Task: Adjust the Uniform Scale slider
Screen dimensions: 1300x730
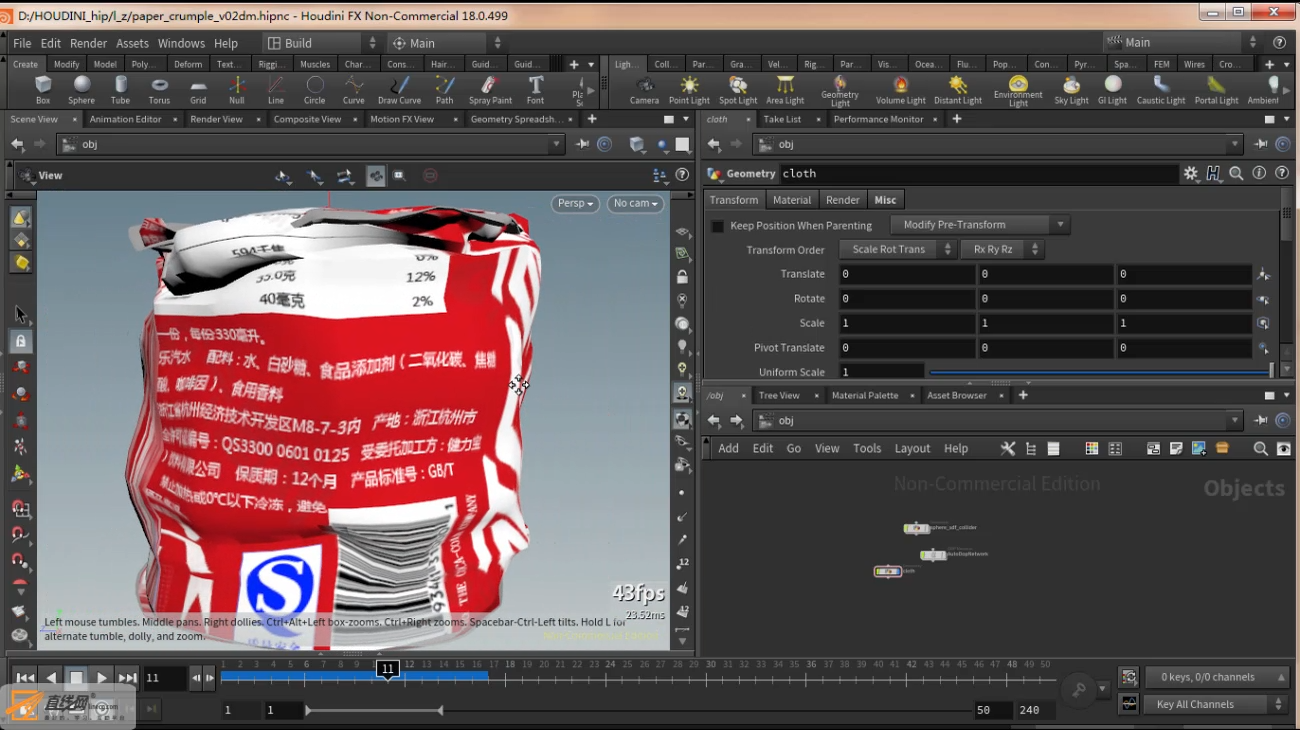Action: pos(1100,372)
